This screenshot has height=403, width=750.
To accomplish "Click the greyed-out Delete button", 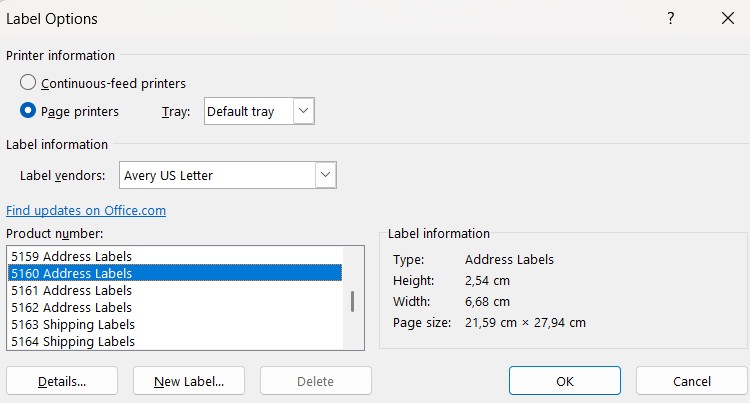I will coord(315,381).
